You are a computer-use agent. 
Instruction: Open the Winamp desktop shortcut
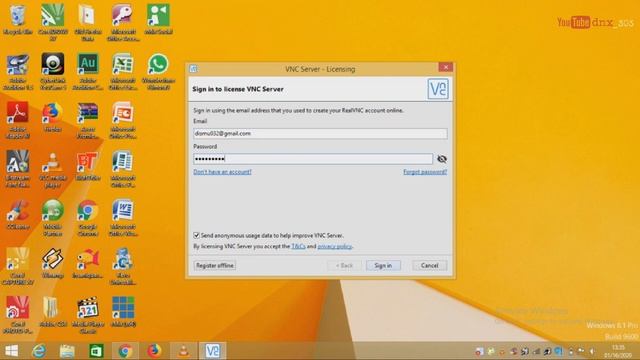(53, 263)
